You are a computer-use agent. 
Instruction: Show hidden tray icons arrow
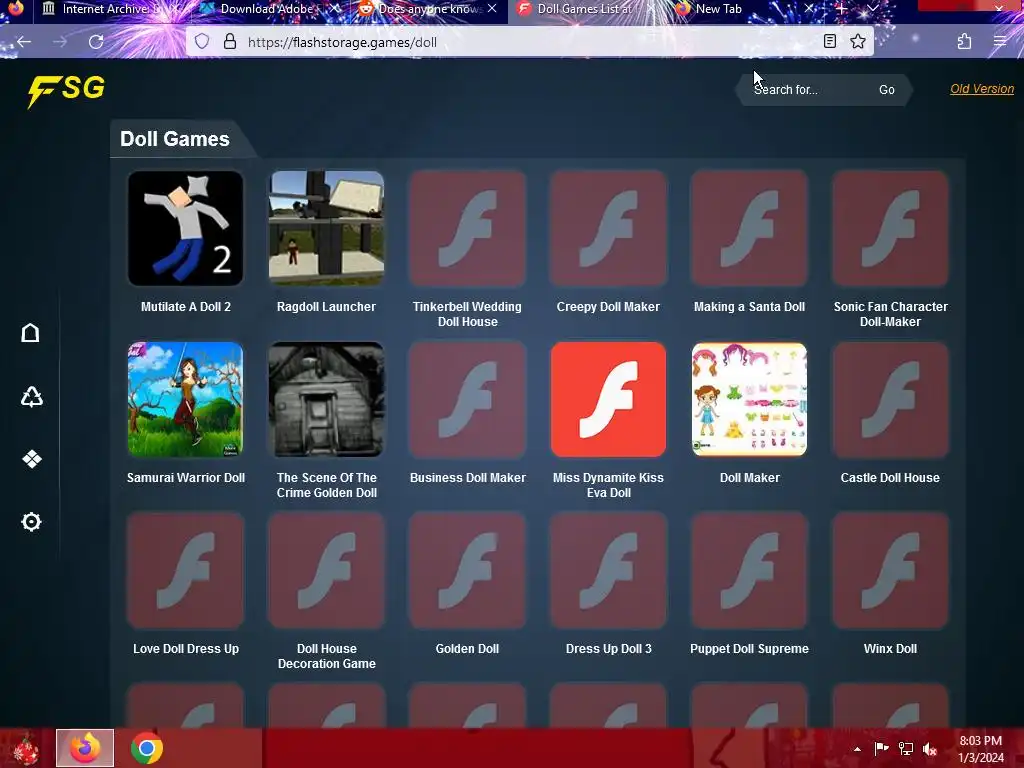[x=857, y=749]
